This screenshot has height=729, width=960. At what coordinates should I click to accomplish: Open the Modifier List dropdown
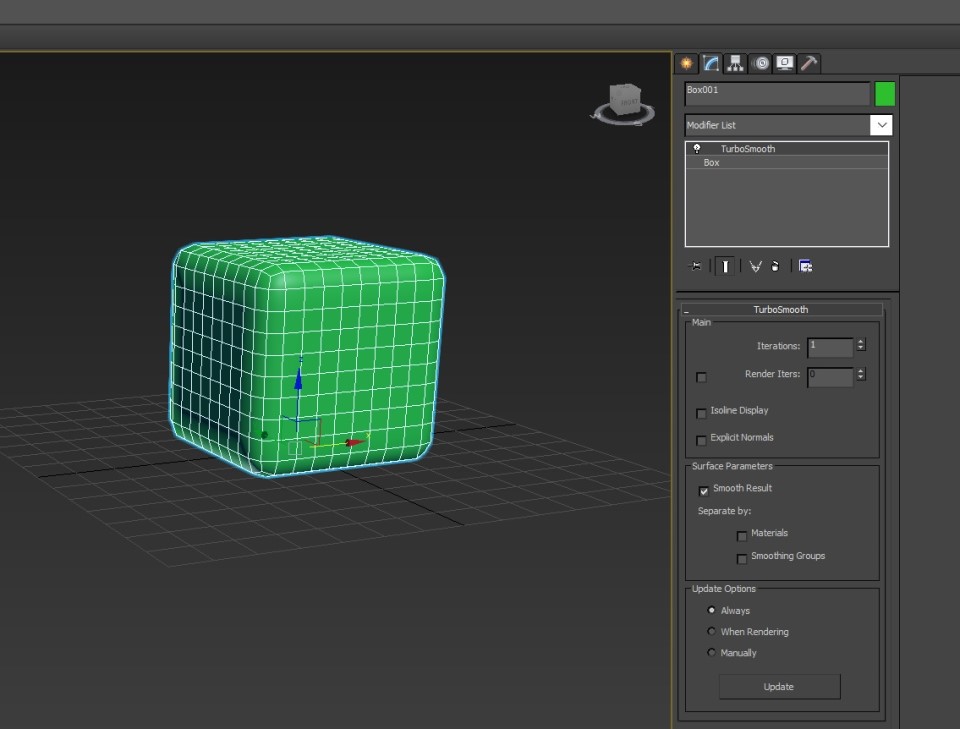pyautogui.click(x=881, y=125)
